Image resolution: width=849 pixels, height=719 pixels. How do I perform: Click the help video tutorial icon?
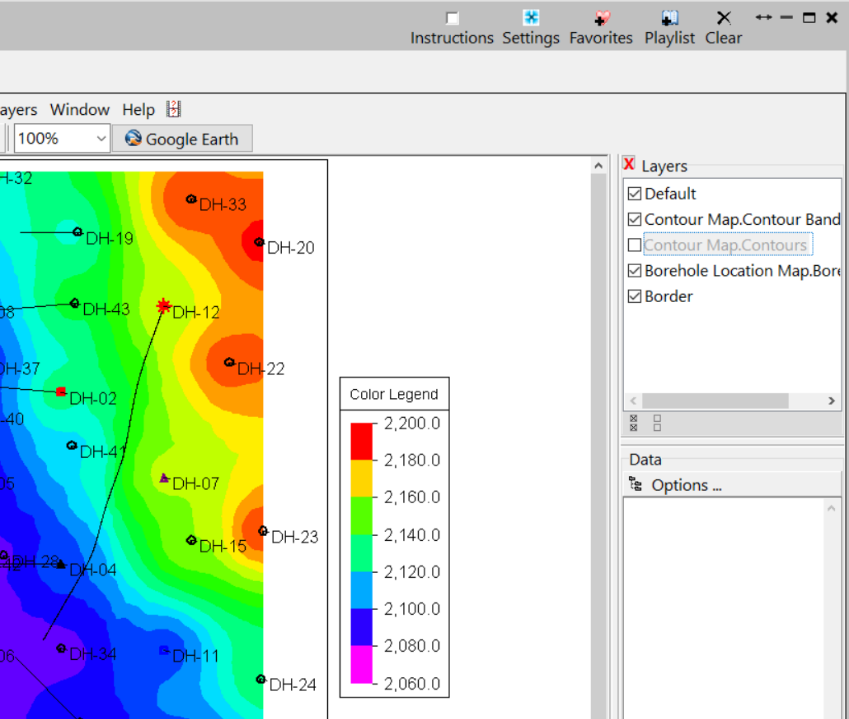[x=174, y=109]
